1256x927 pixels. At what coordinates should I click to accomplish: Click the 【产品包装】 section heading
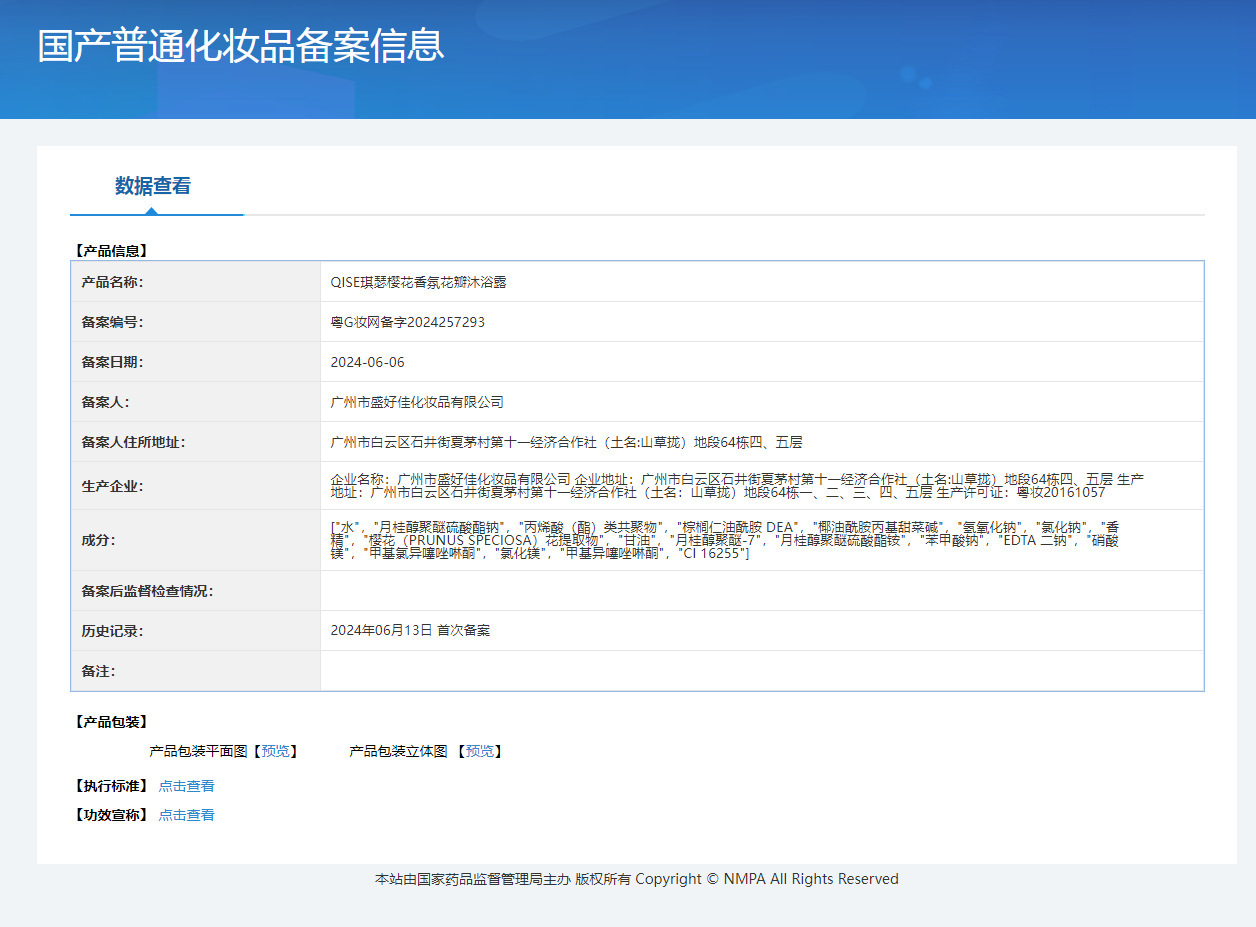(x=111, y=722)
